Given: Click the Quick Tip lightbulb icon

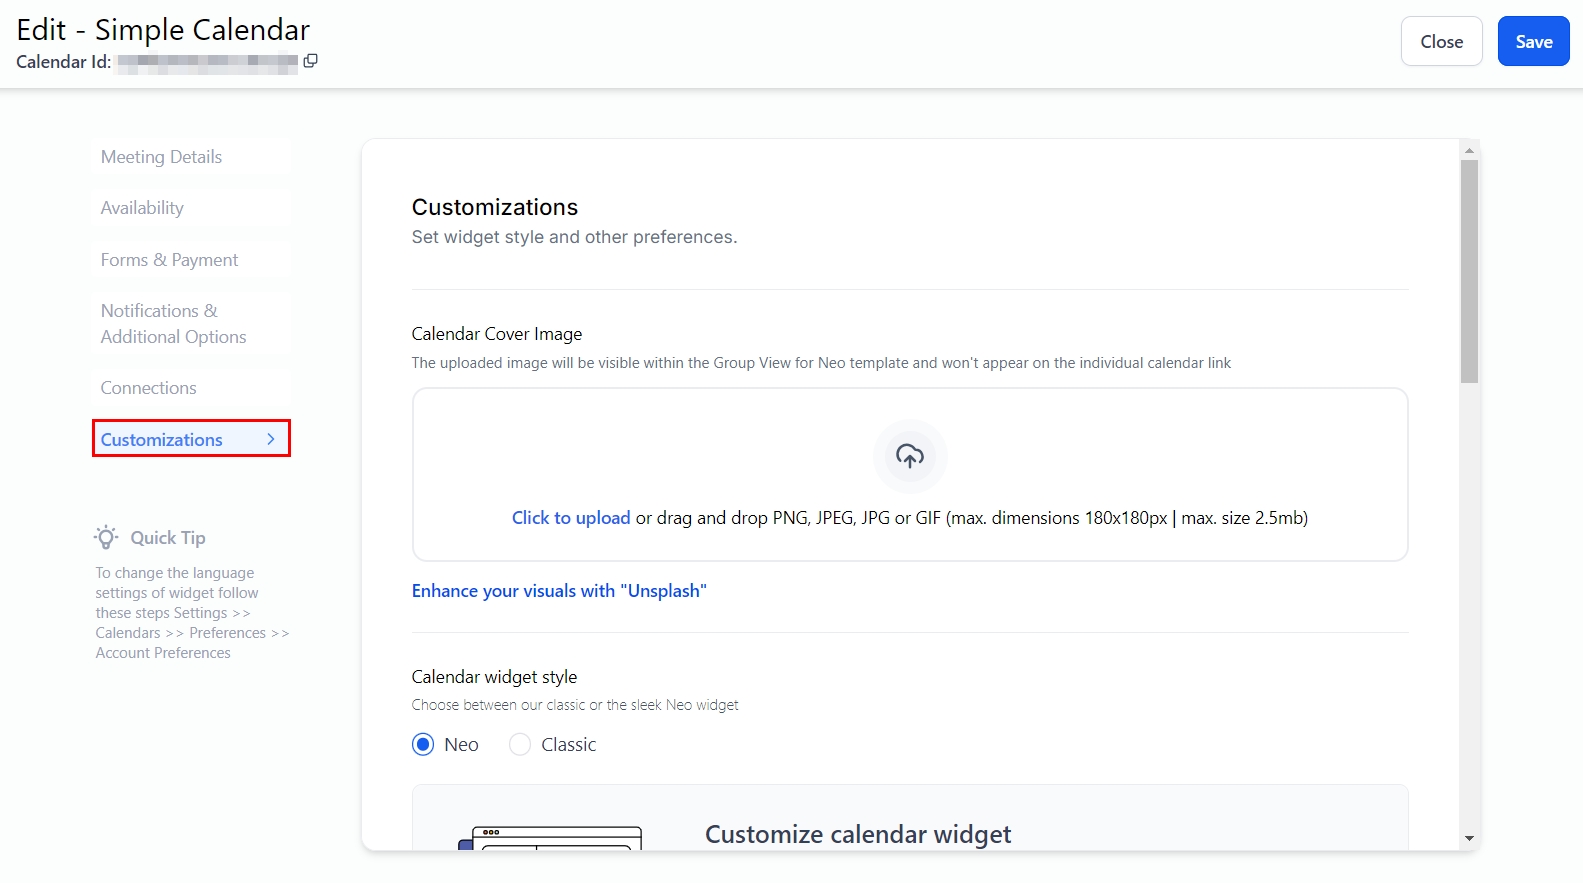Looking at the screenshot, I should point(106,537).
